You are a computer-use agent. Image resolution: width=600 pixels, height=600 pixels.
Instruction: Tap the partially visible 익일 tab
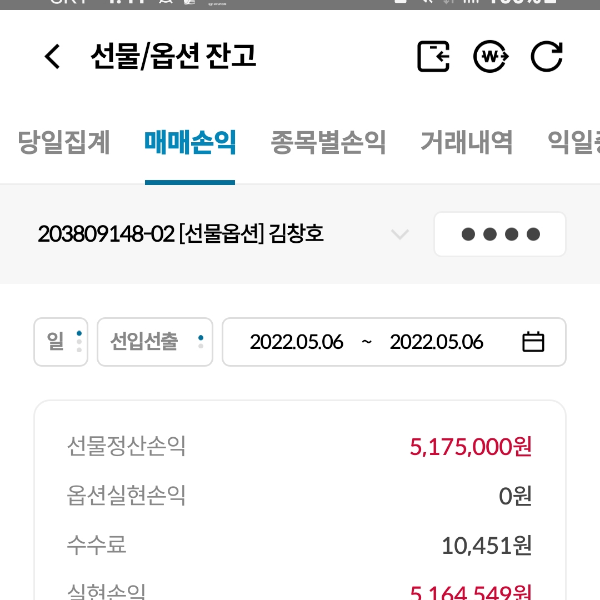click(x=574, y=143)
